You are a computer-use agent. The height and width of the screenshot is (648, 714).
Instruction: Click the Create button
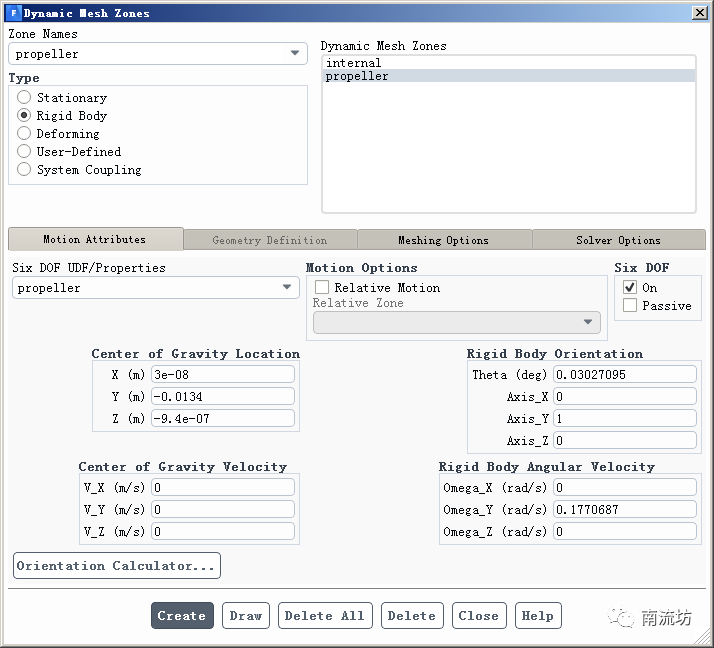pos(182,616)
